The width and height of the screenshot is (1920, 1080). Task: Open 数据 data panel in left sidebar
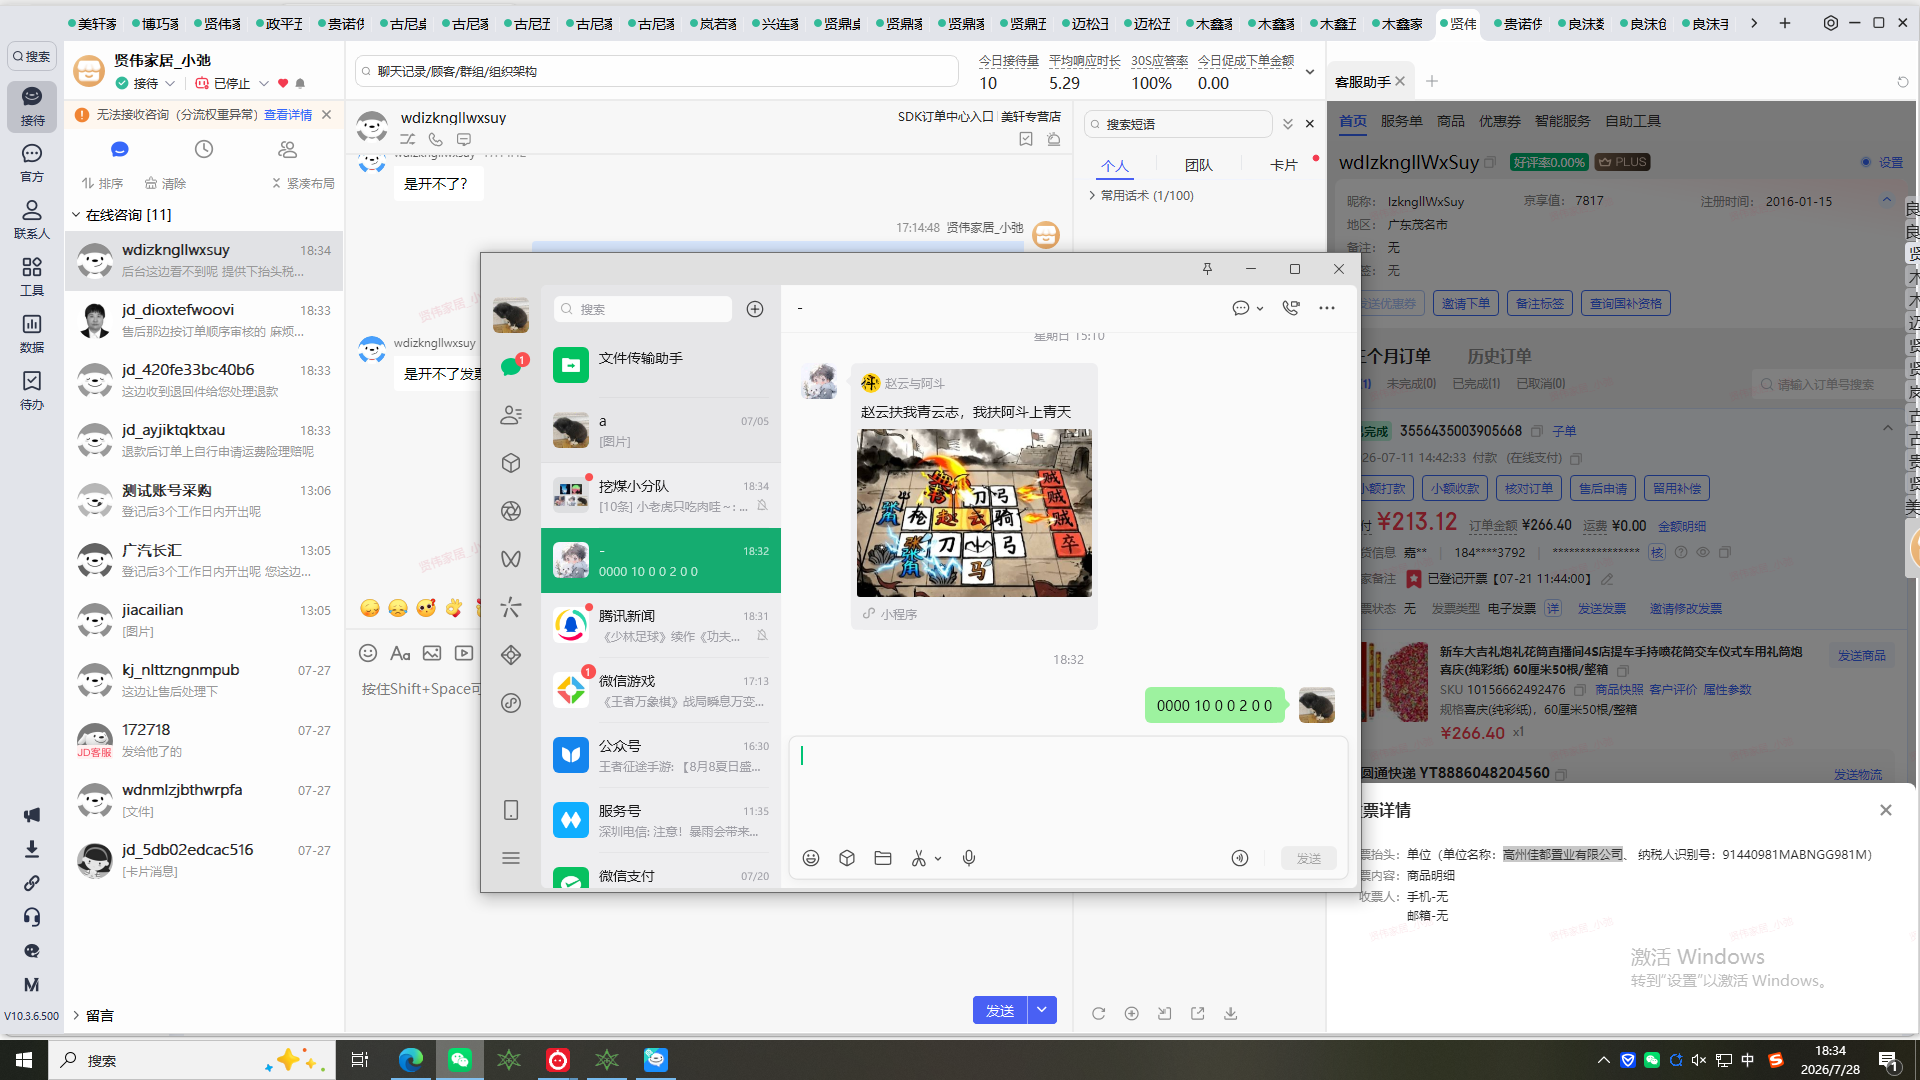point(32,334)
